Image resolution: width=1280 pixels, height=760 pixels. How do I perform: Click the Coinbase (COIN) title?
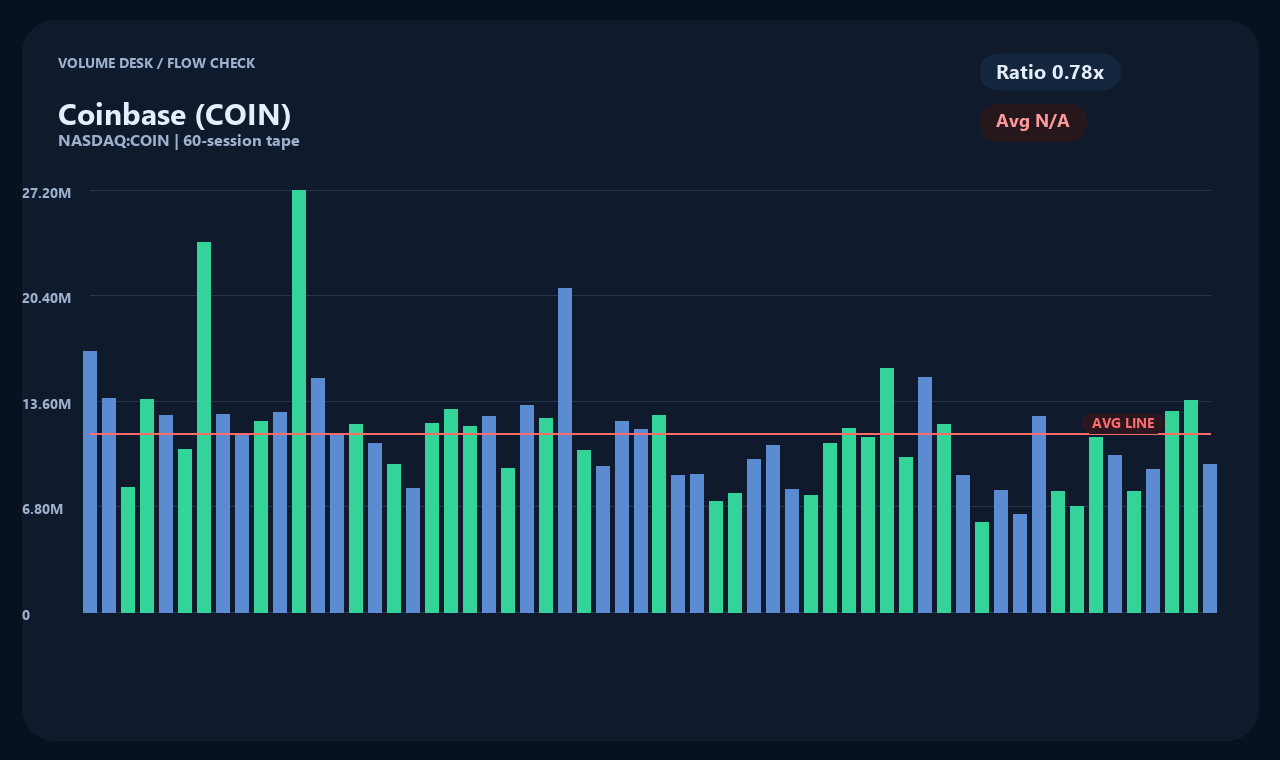[174, 115]
